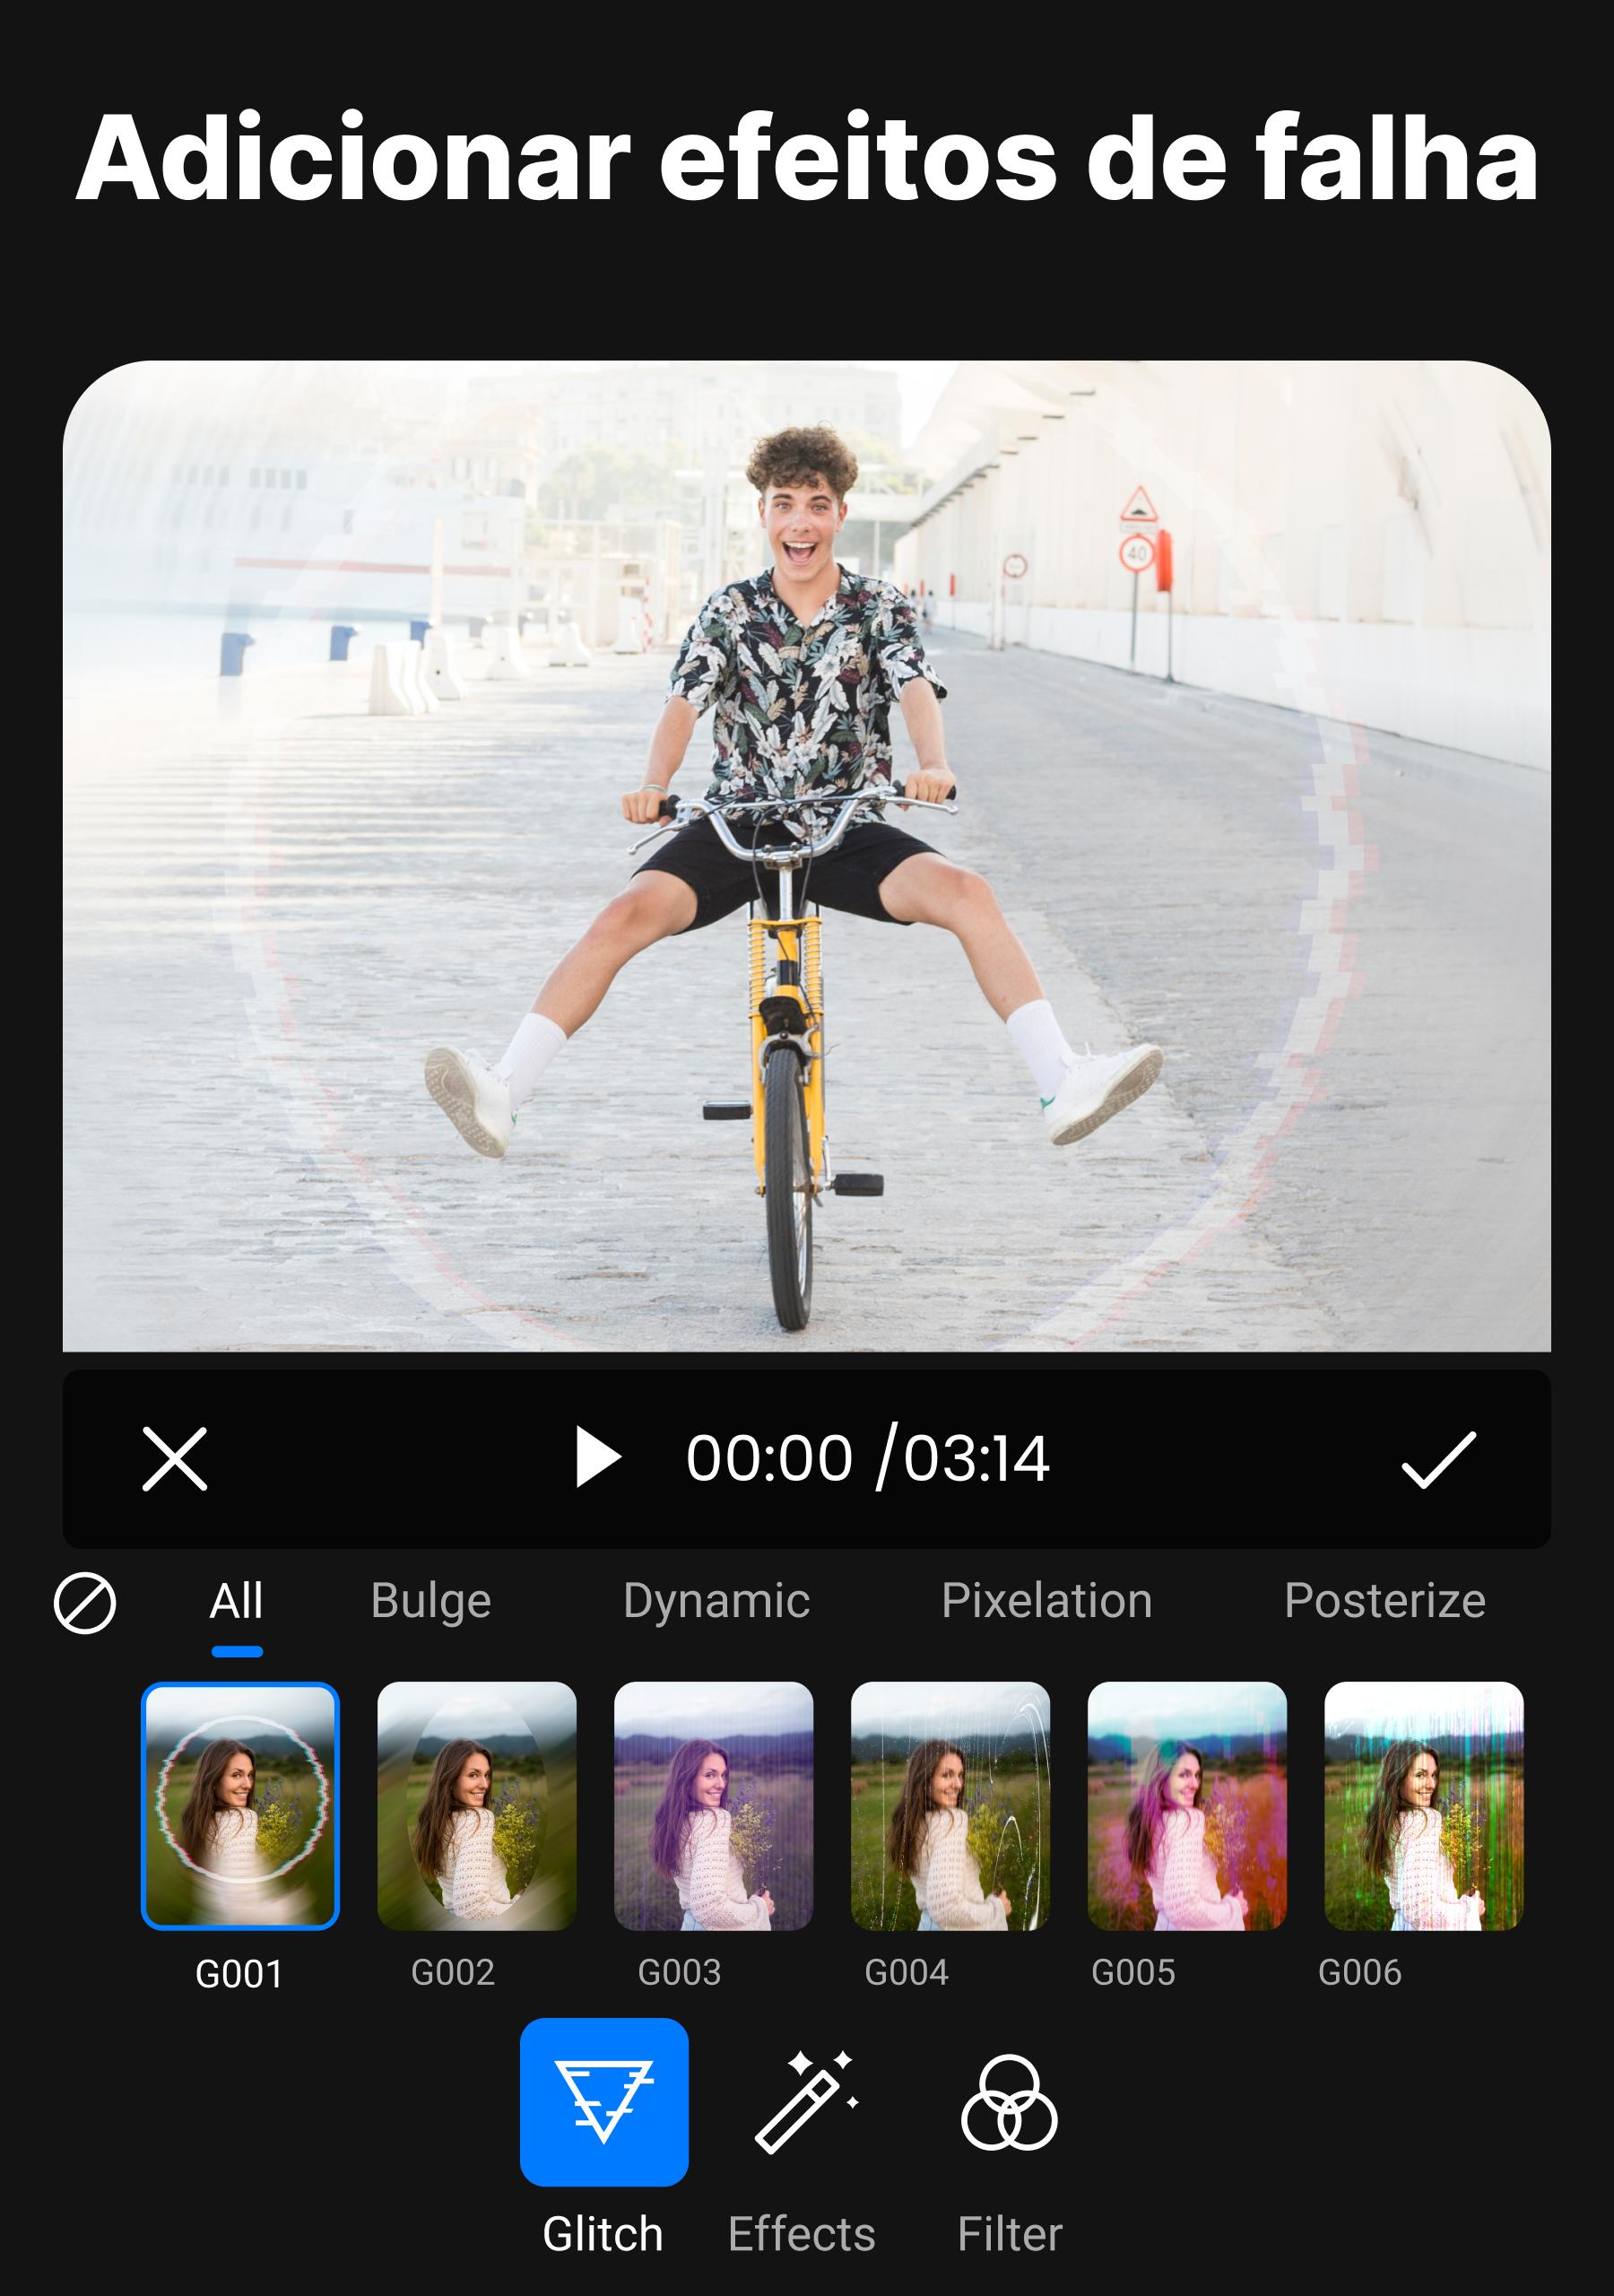
Task: Choose the G003 purple glitch thumbnail
Action: [713, 1806]
